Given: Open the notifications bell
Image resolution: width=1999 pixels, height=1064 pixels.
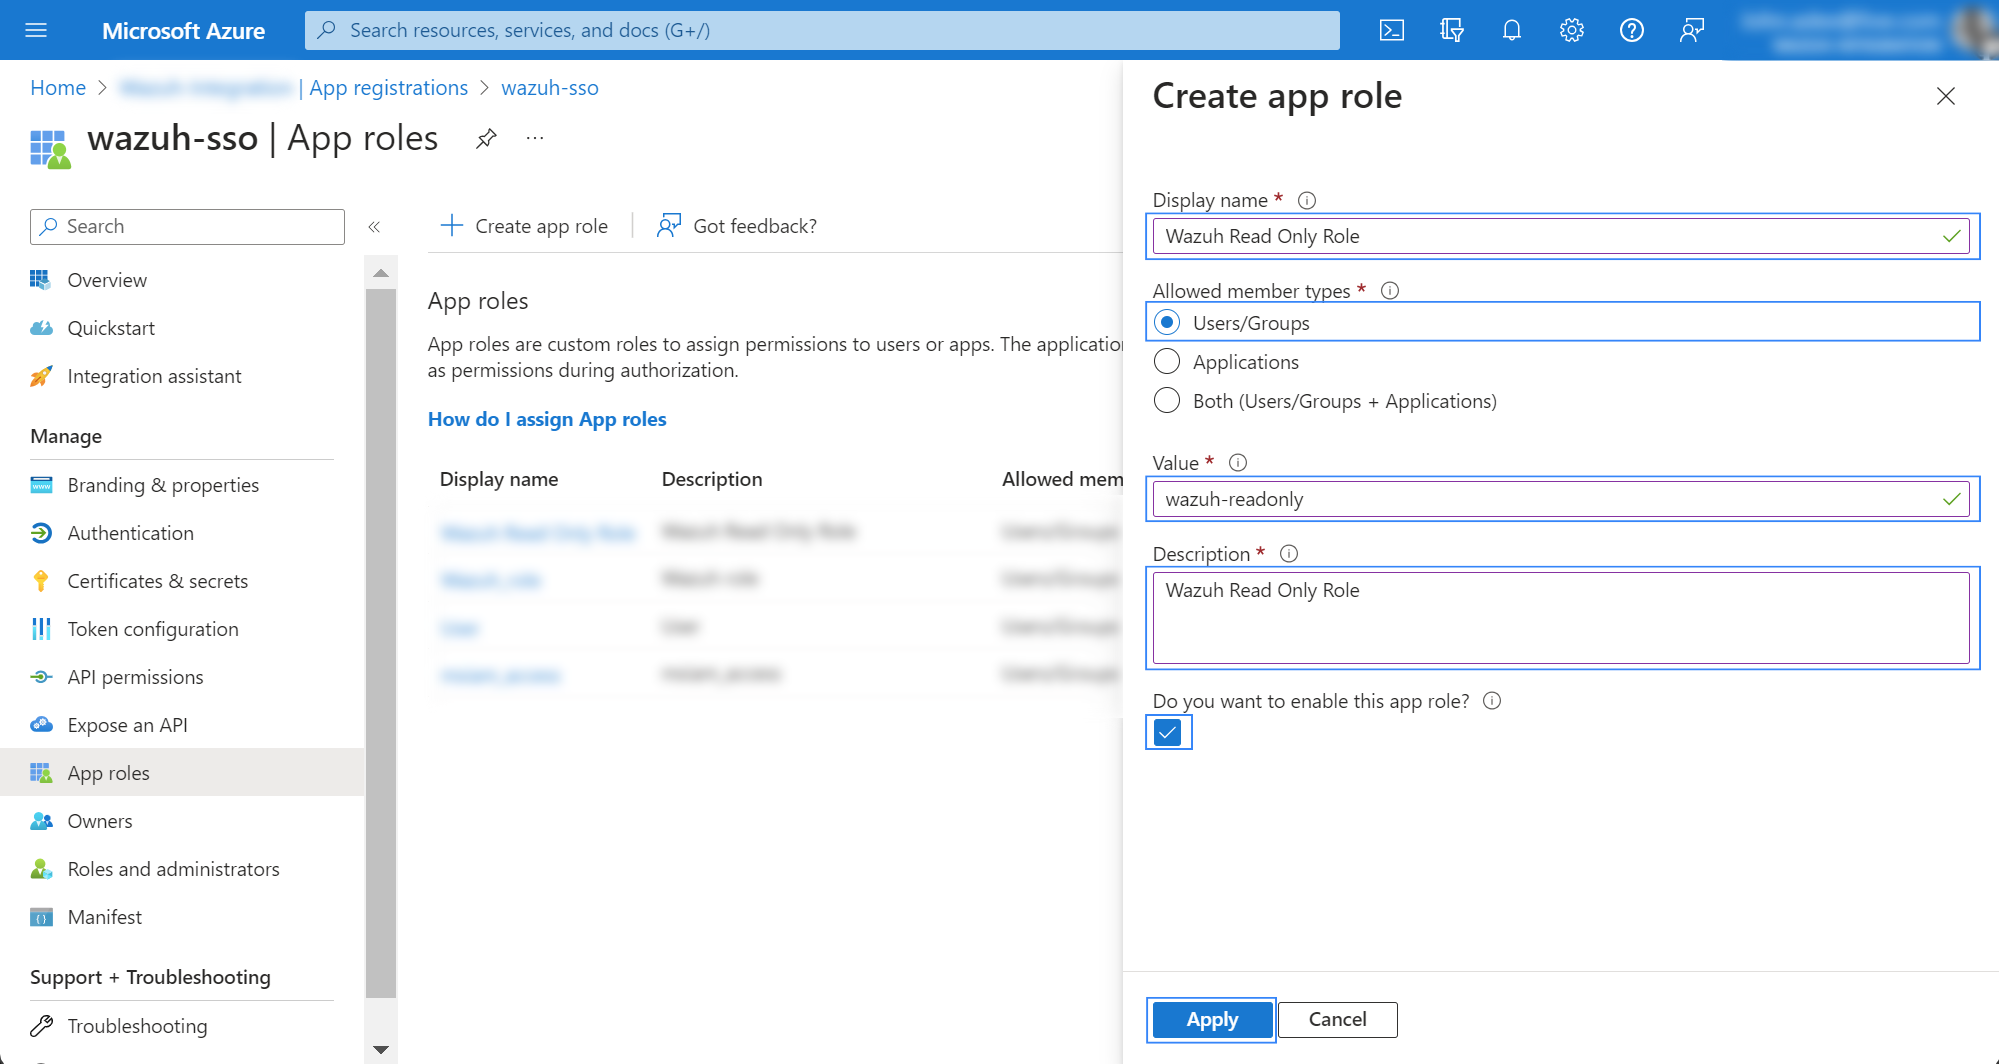Looking at the screenshot, I should tap(1511, 30).
